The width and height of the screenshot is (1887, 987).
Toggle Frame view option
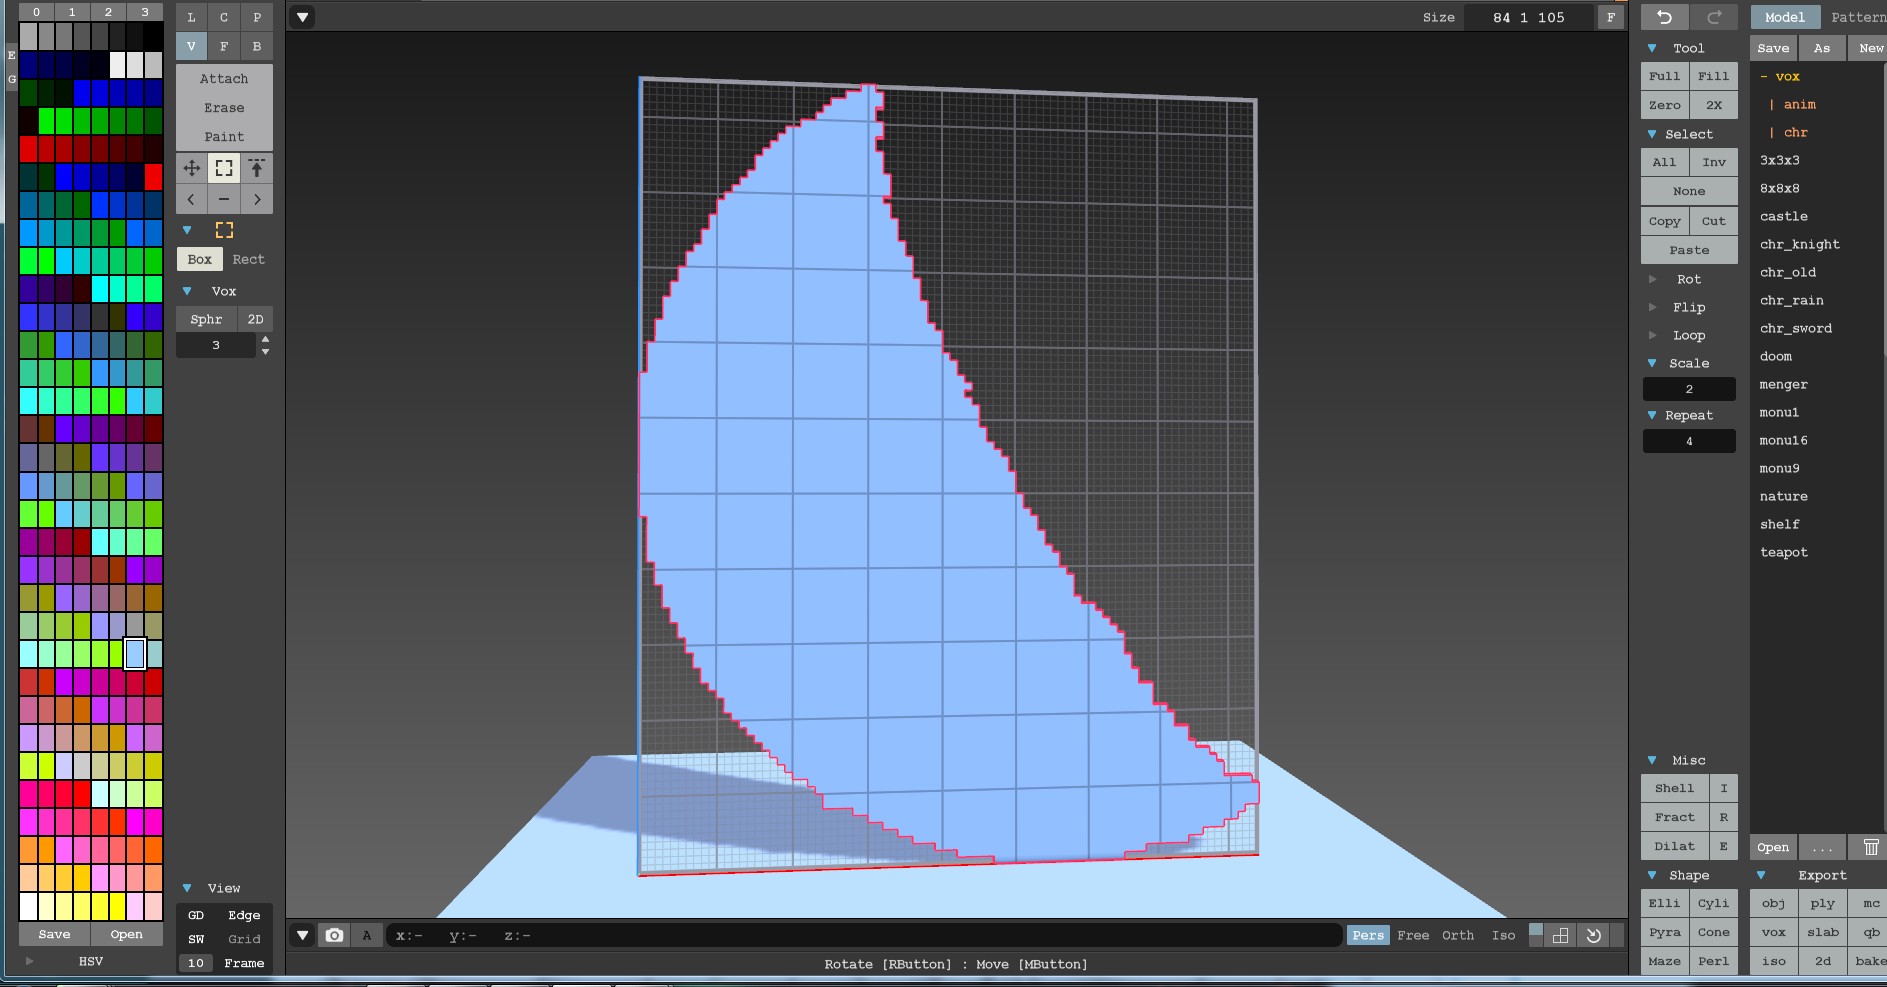coord(244,963)
